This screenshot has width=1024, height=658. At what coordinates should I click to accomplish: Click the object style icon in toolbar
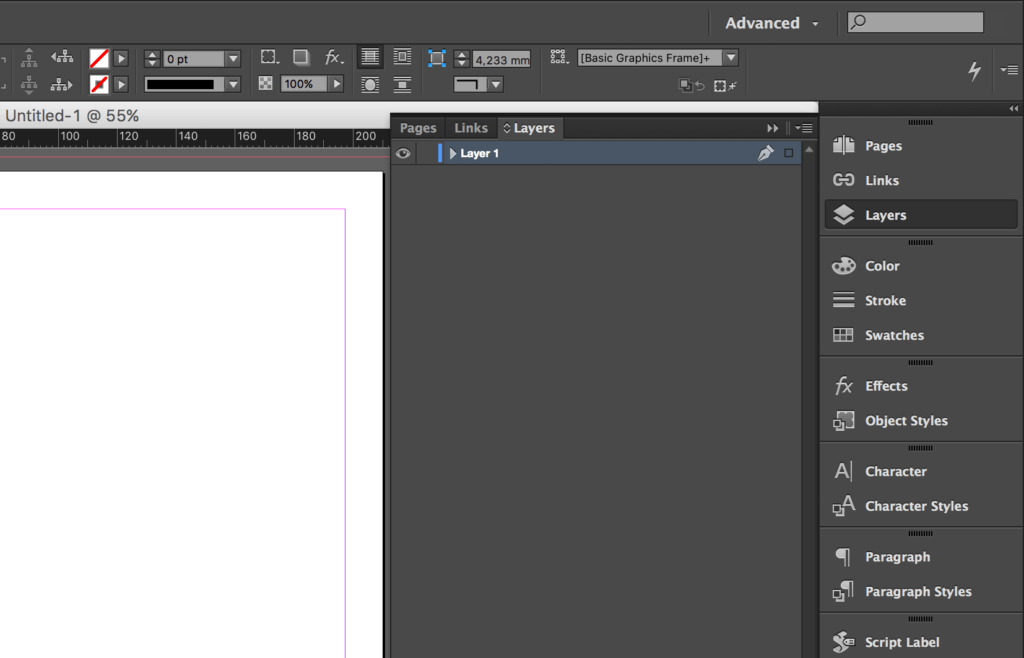pyautogui.click(x=558, y=57)
